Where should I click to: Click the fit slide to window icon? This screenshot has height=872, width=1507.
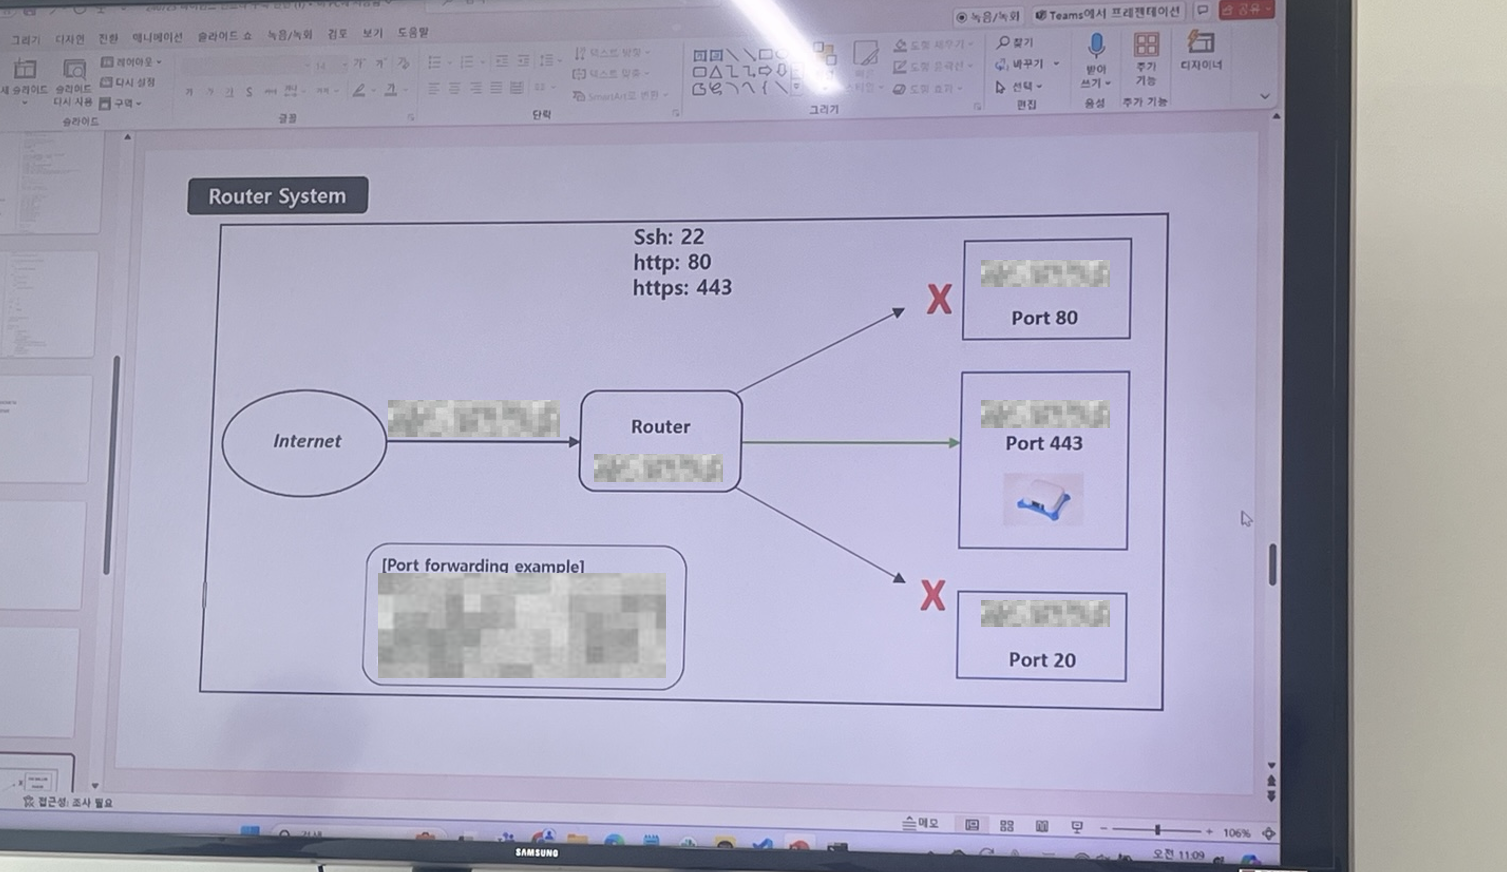[x=1269, y=833]
